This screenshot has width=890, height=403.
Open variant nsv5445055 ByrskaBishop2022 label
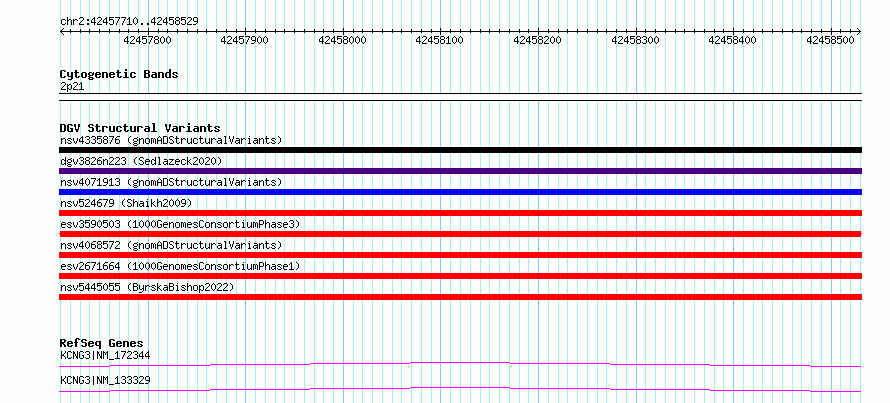click(147, 287)
